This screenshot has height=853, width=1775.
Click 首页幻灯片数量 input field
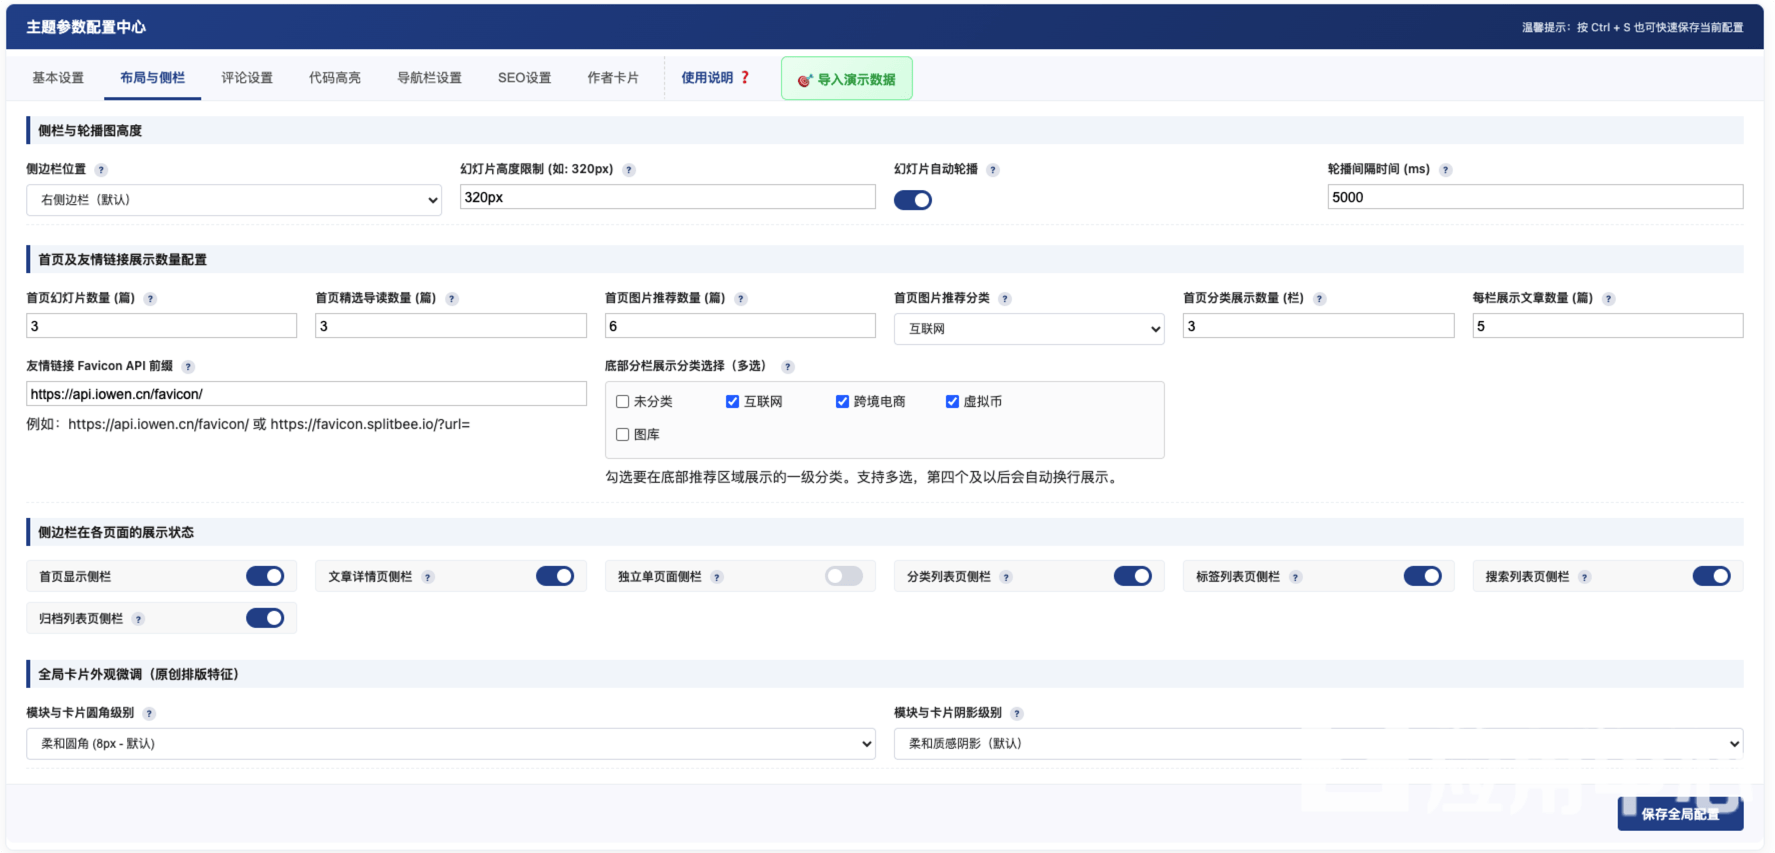coord(161,326)
